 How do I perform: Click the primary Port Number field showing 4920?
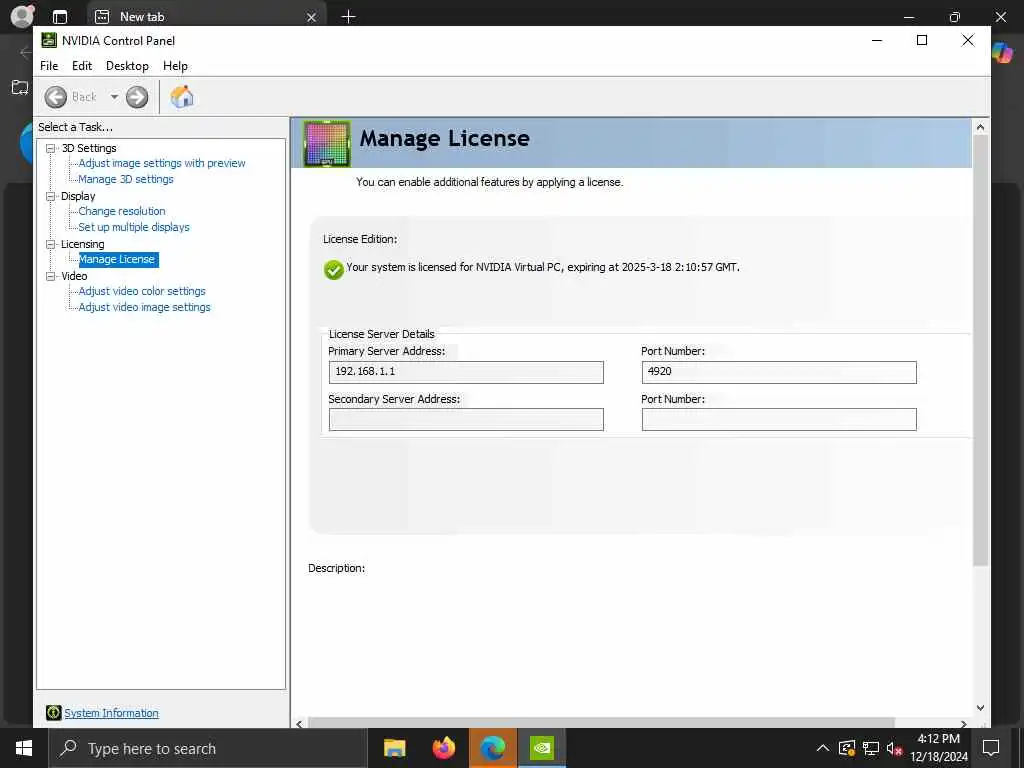pos(778,372)
